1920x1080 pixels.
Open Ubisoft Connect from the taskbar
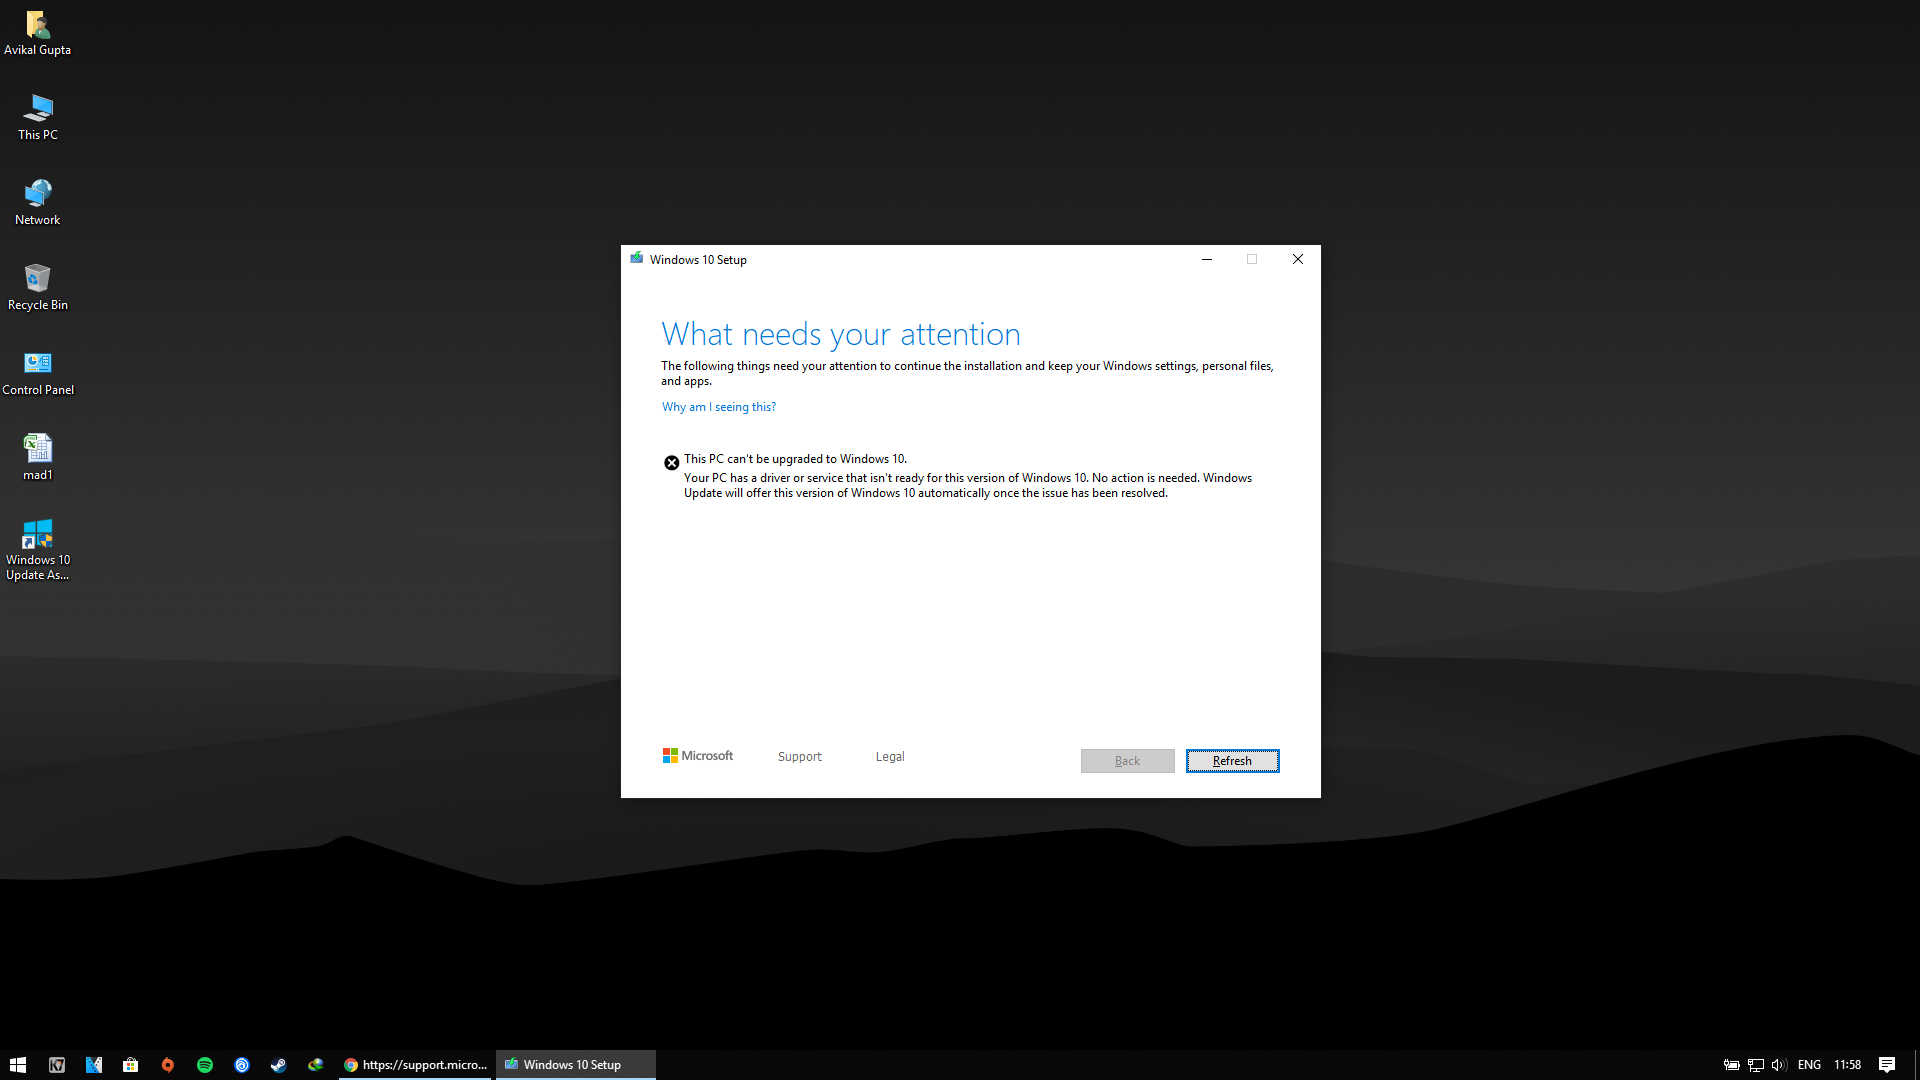[x=242, y=1065]
